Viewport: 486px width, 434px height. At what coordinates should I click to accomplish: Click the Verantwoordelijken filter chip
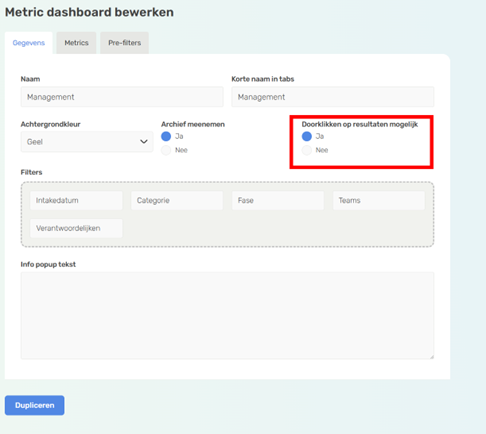click(76, 228)
